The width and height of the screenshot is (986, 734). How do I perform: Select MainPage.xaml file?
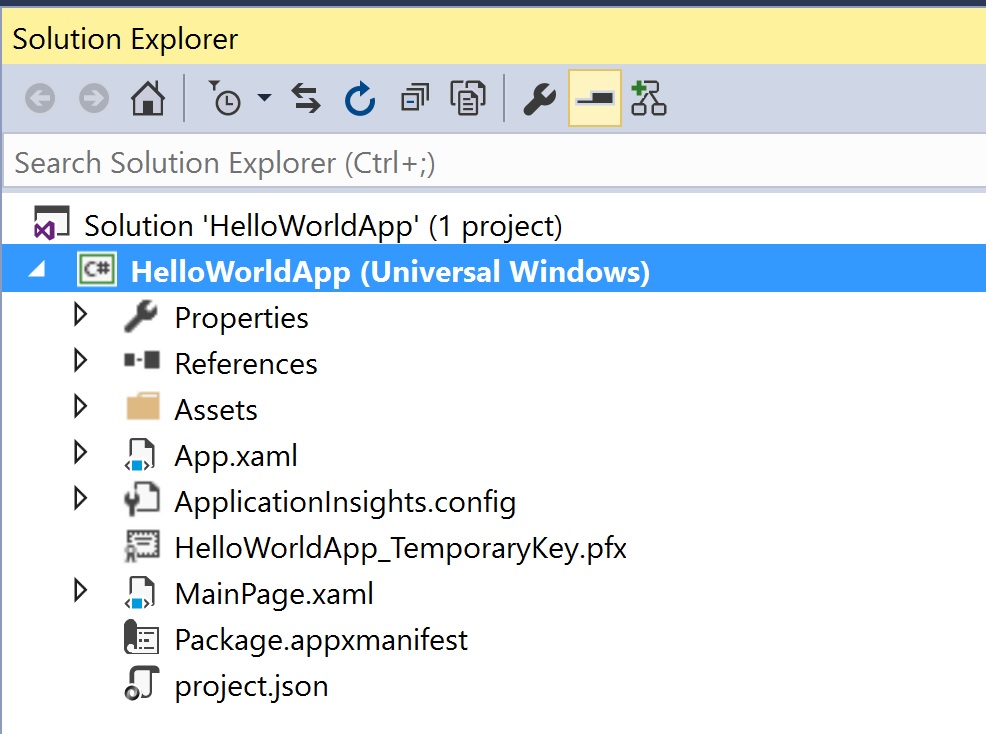tap(274, 594)
